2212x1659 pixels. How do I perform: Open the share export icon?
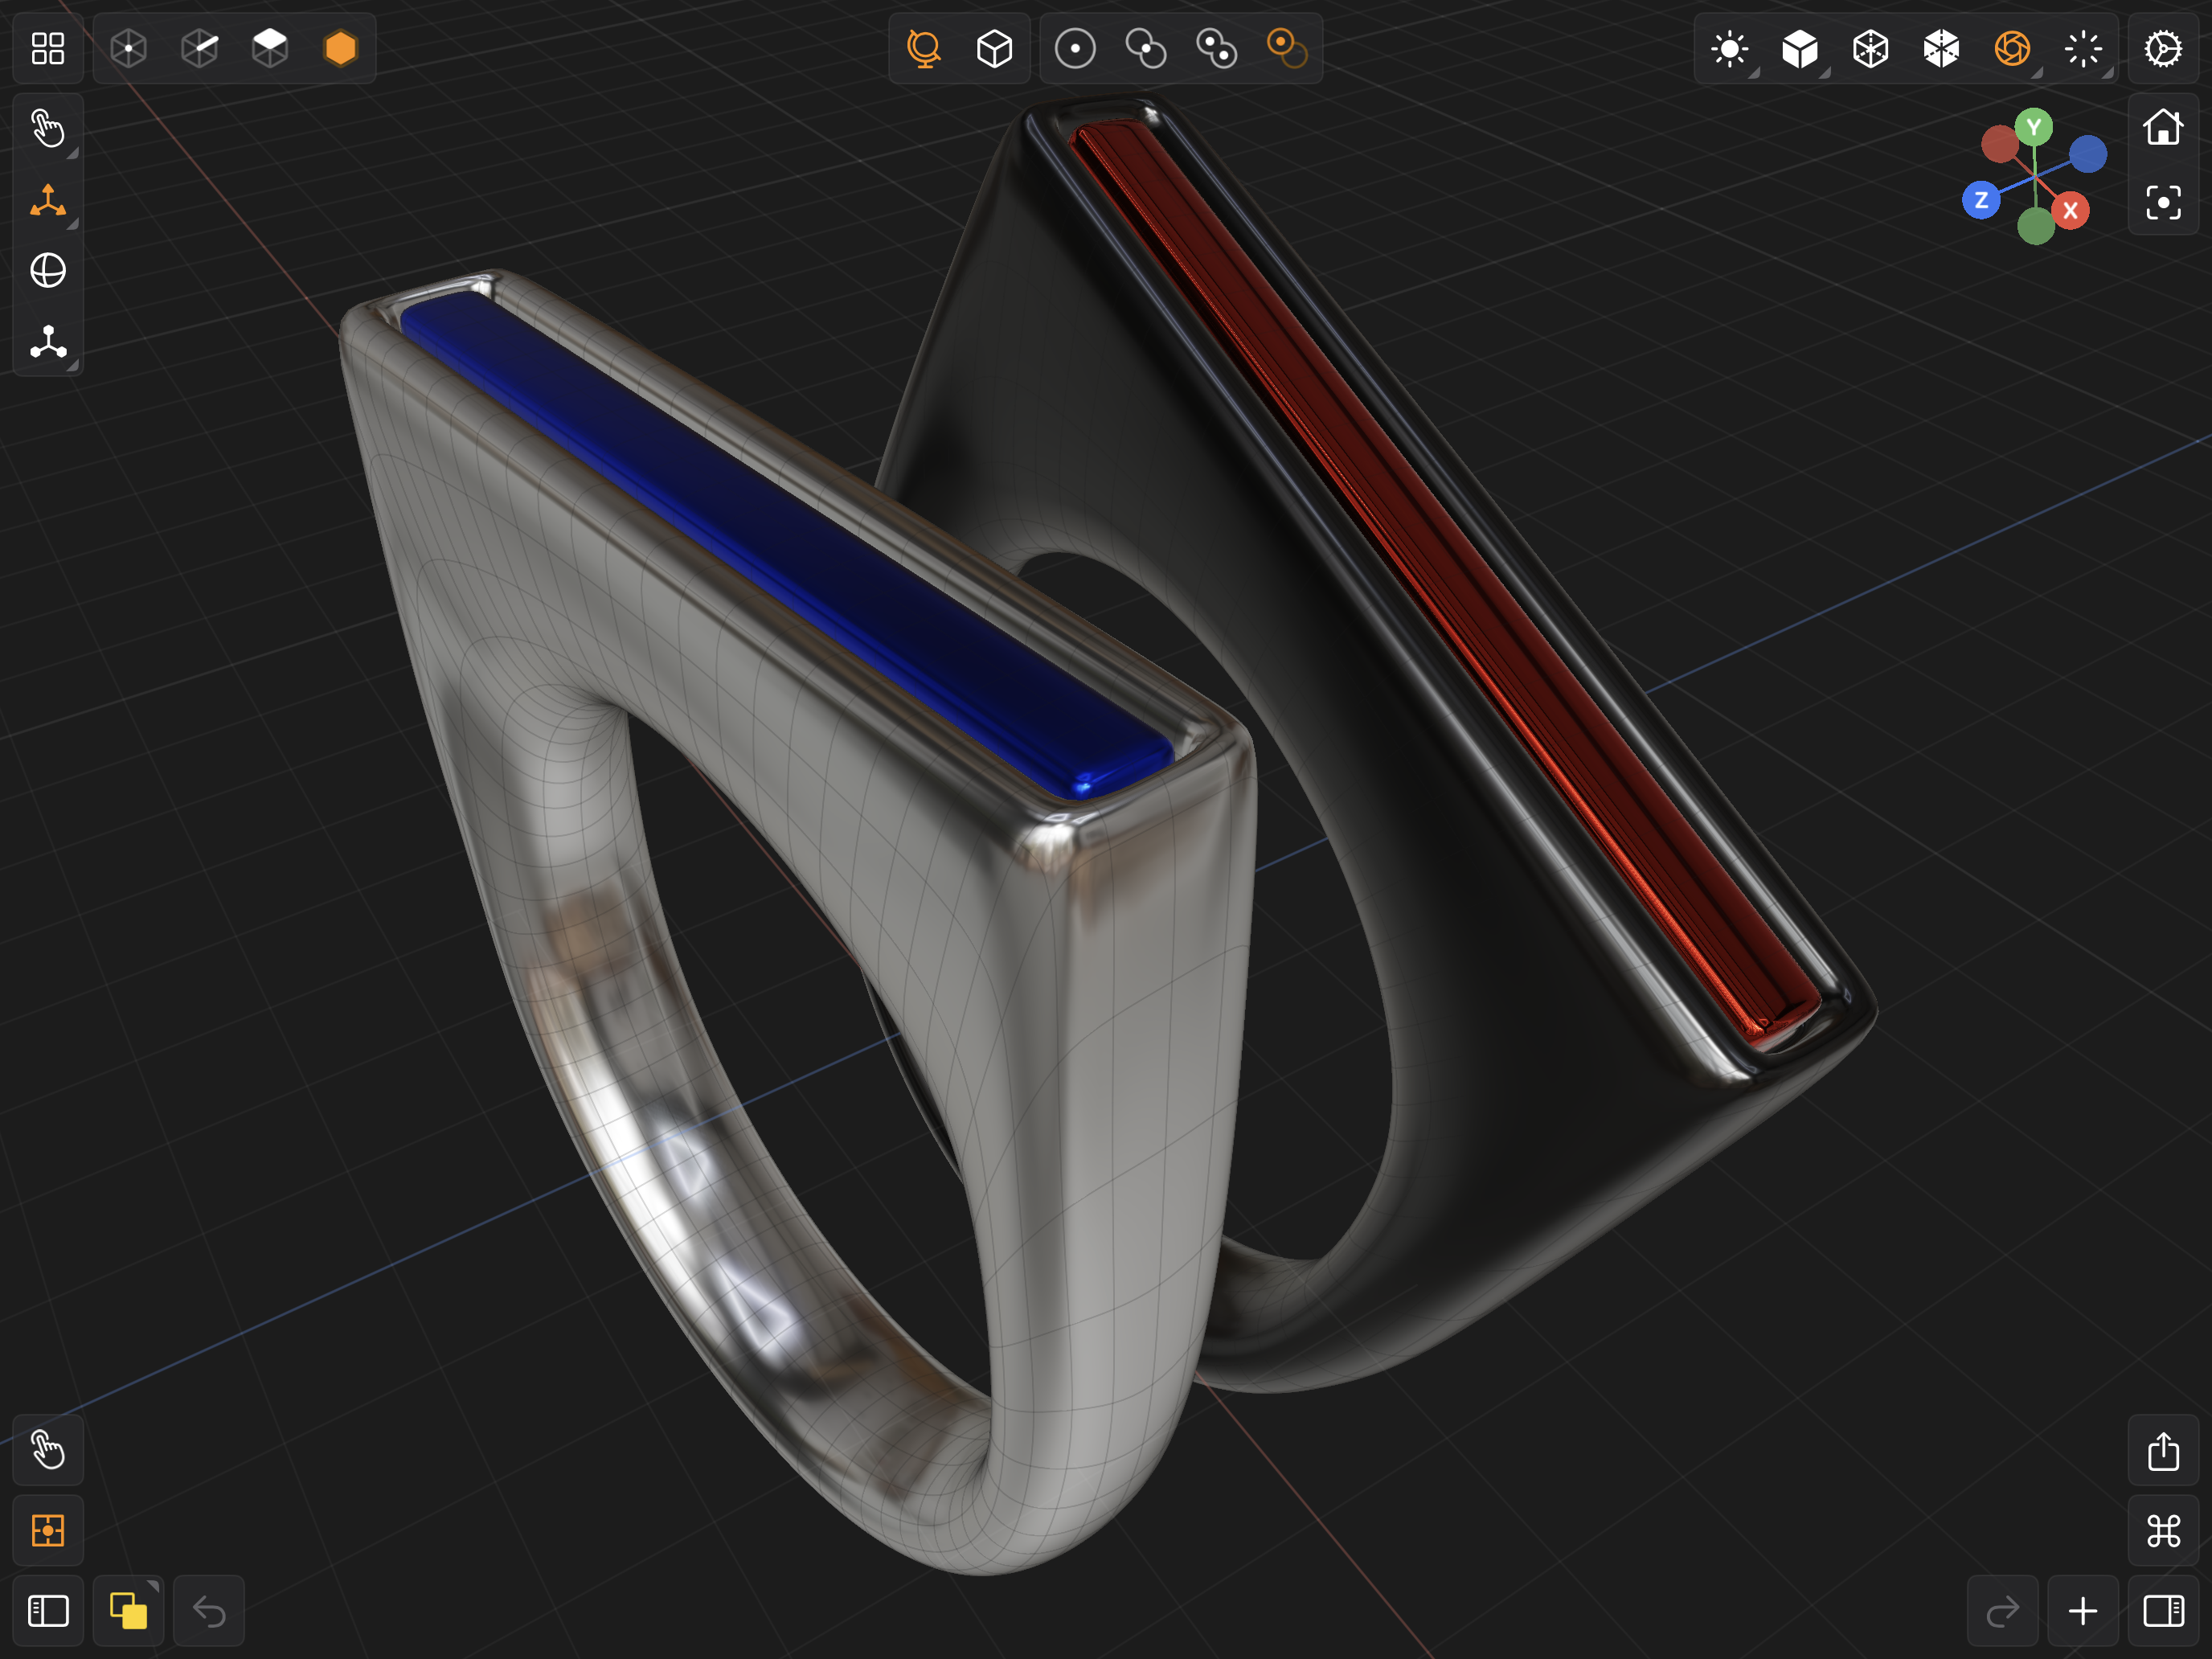2163,1451
